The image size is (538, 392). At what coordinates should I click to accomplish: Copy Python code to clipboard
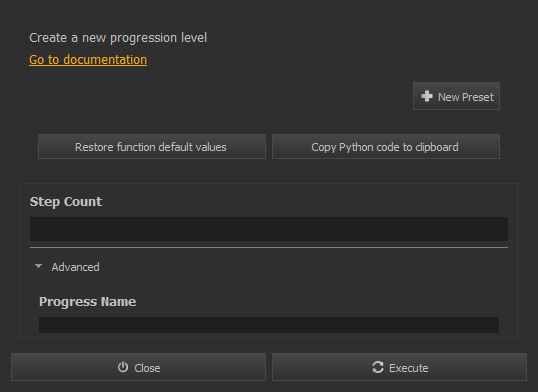tap(386, 147)
